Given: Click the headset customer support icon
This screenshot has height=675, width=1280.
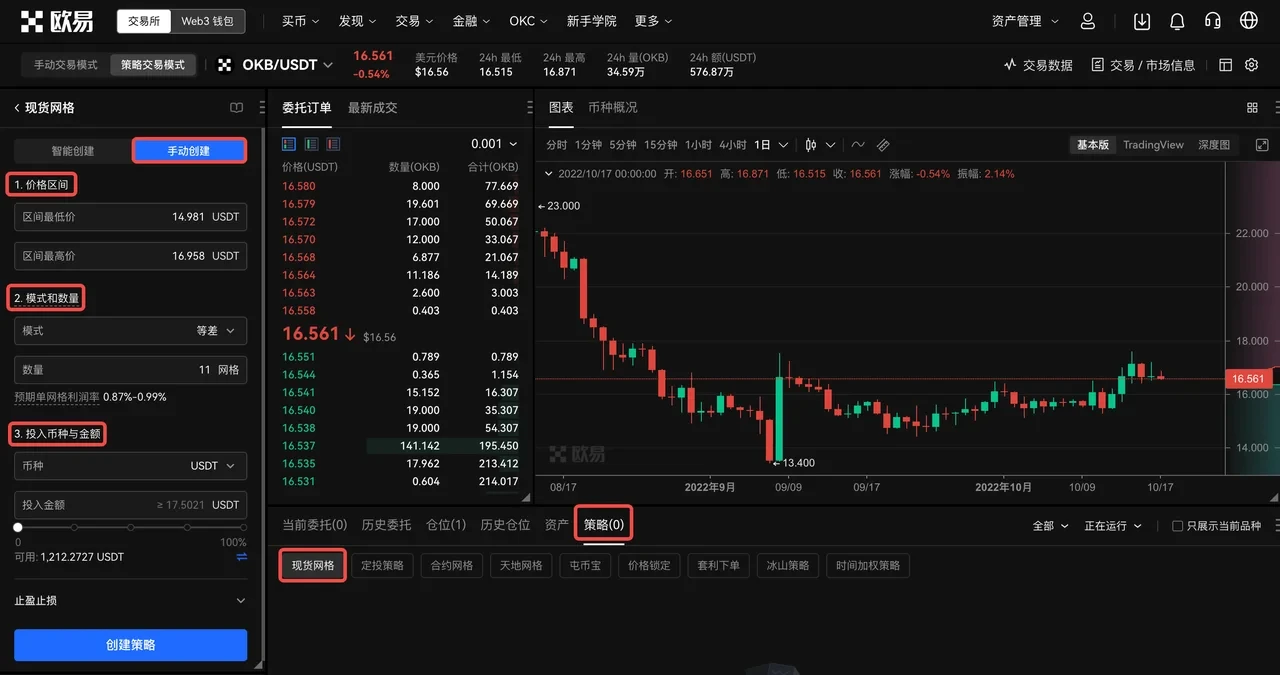Looking at the screenshot, I should tap(1213, 20).
